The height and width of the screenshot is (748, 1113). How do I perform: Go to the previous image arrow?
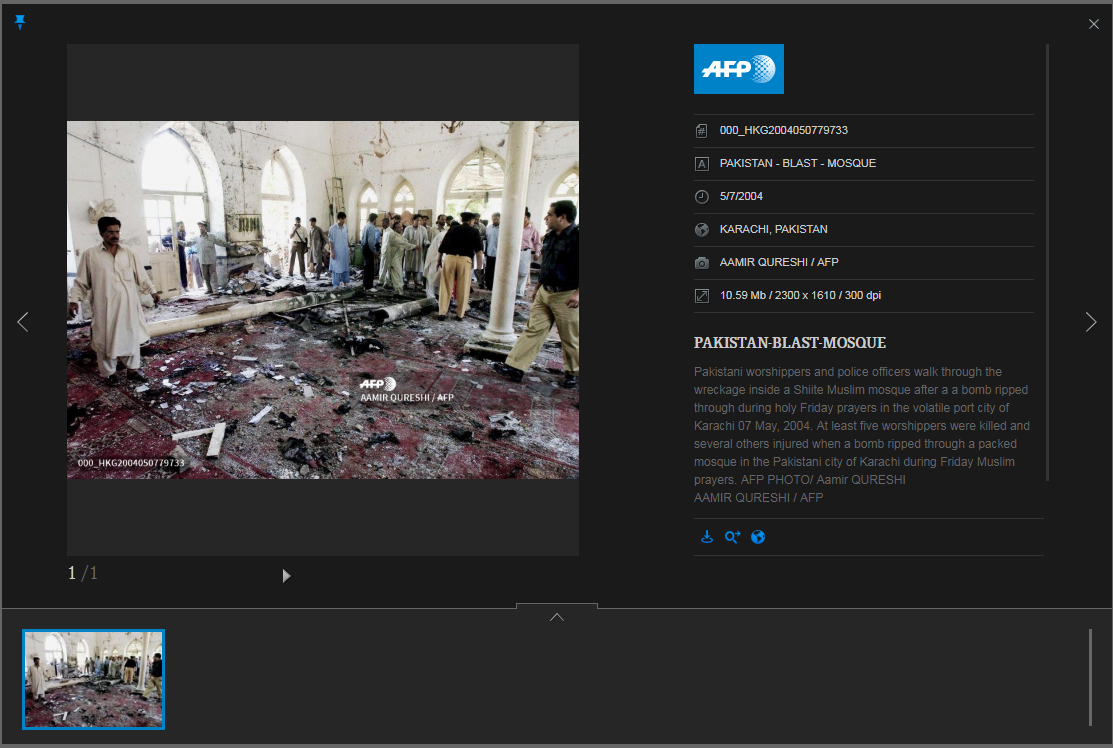pyautogui.click(x=23, y=322)
